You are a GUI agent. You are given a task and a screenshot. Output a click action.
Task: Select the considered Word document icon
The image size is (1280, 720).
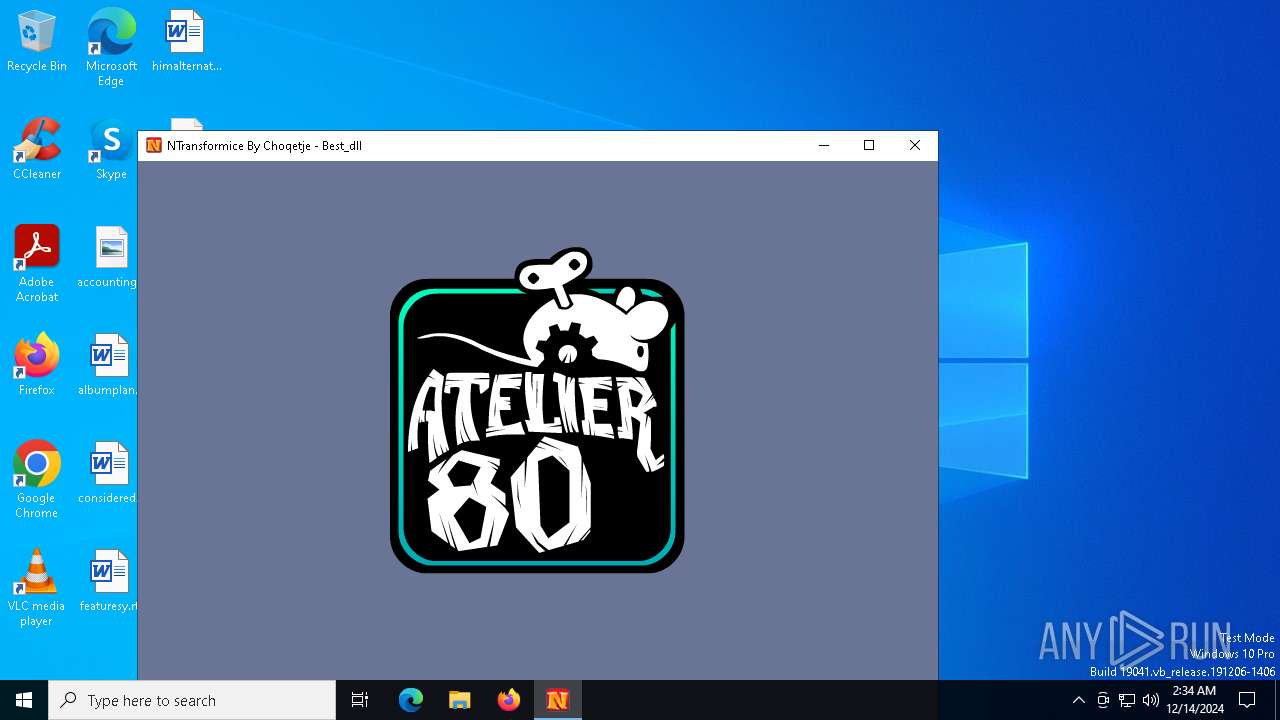click(x=108, y=474)
